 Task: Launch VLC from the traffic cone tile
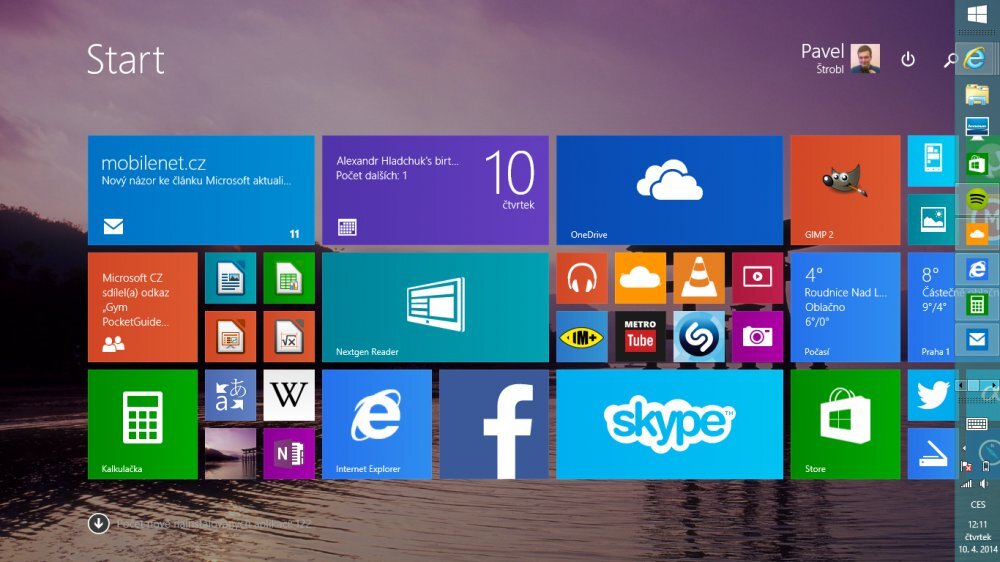[x=699, y=278]
